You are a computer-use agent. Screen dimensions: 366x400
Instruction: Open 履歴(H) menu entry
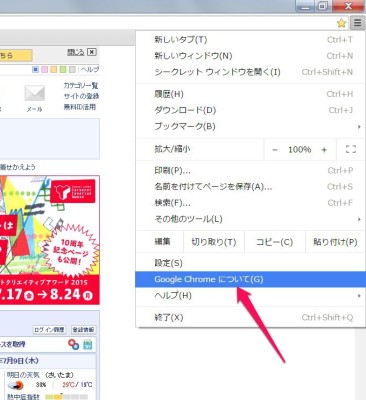250,94
